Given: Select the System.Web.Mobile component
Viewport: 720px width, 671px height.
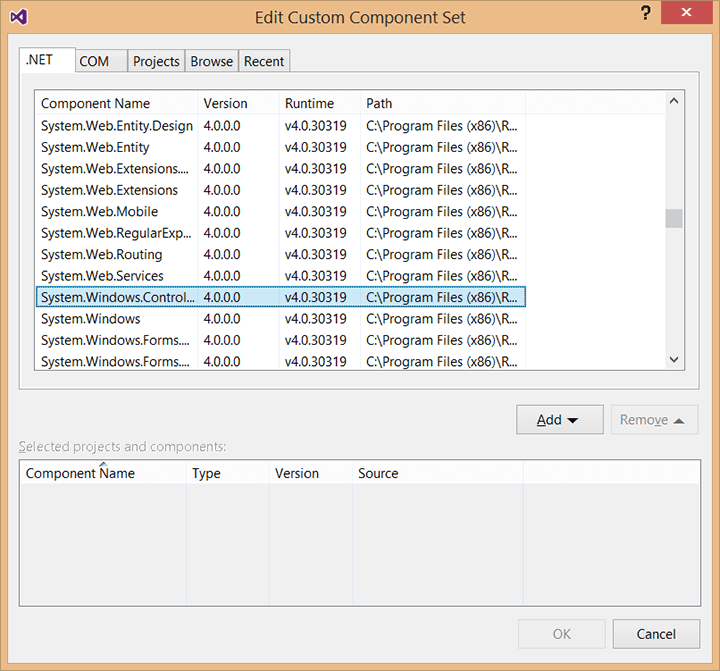Looking at the screenshot, I should (x=281, y=212).
